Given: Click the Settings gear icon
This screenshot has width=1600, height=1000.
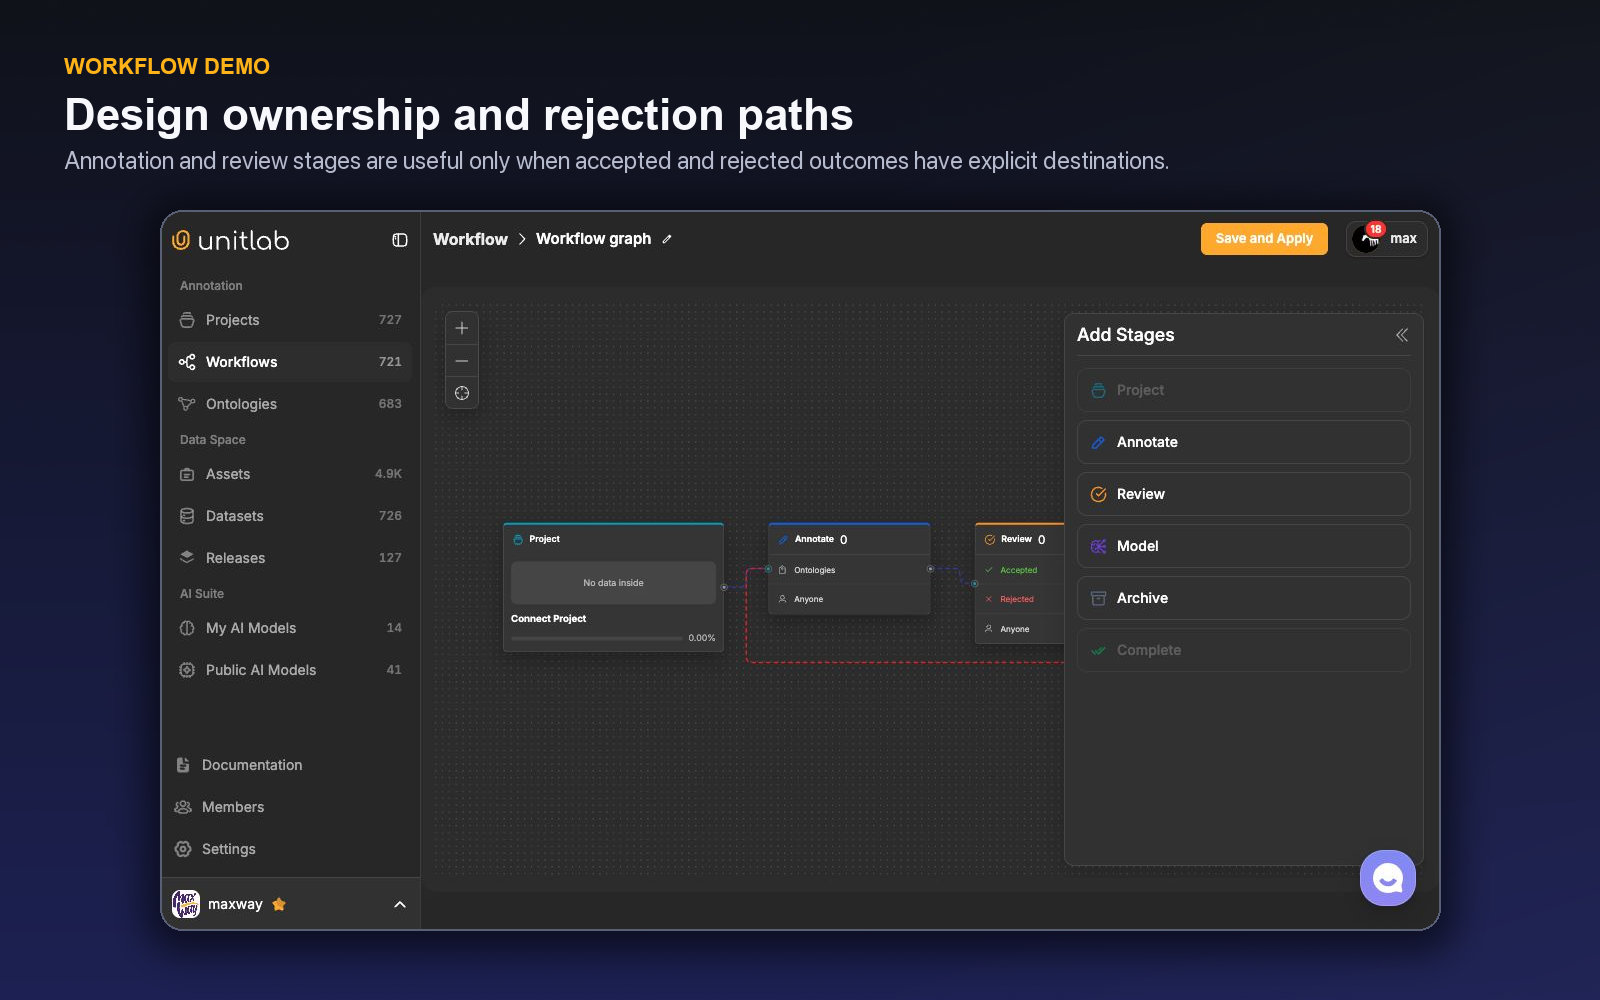Looking at the screenshot, I should tap(183, 849).
